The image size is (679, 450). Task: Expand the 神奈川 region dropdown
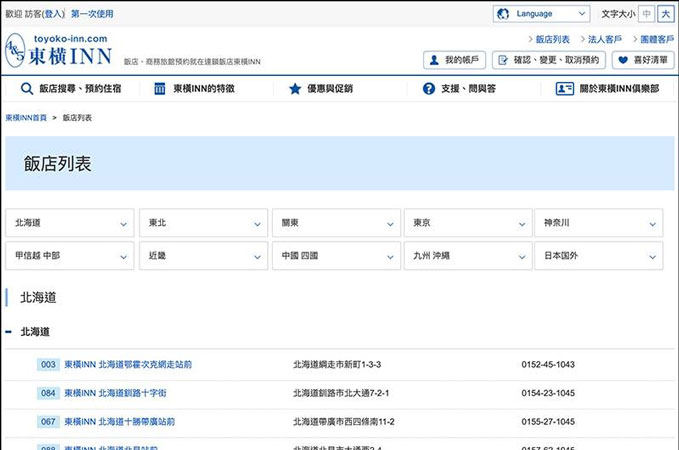(599, 223)
